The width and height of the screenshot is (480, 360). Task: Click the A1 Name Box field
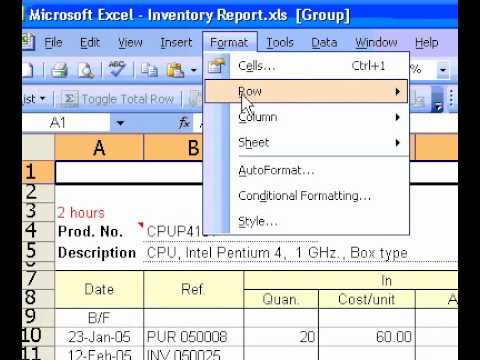[67, 123]
